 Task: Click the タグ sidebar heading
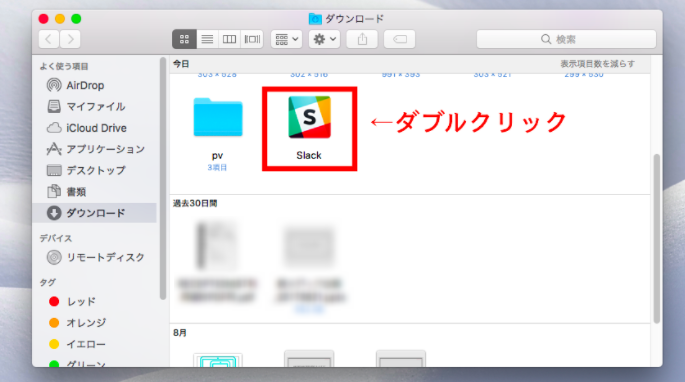point(48,282)
